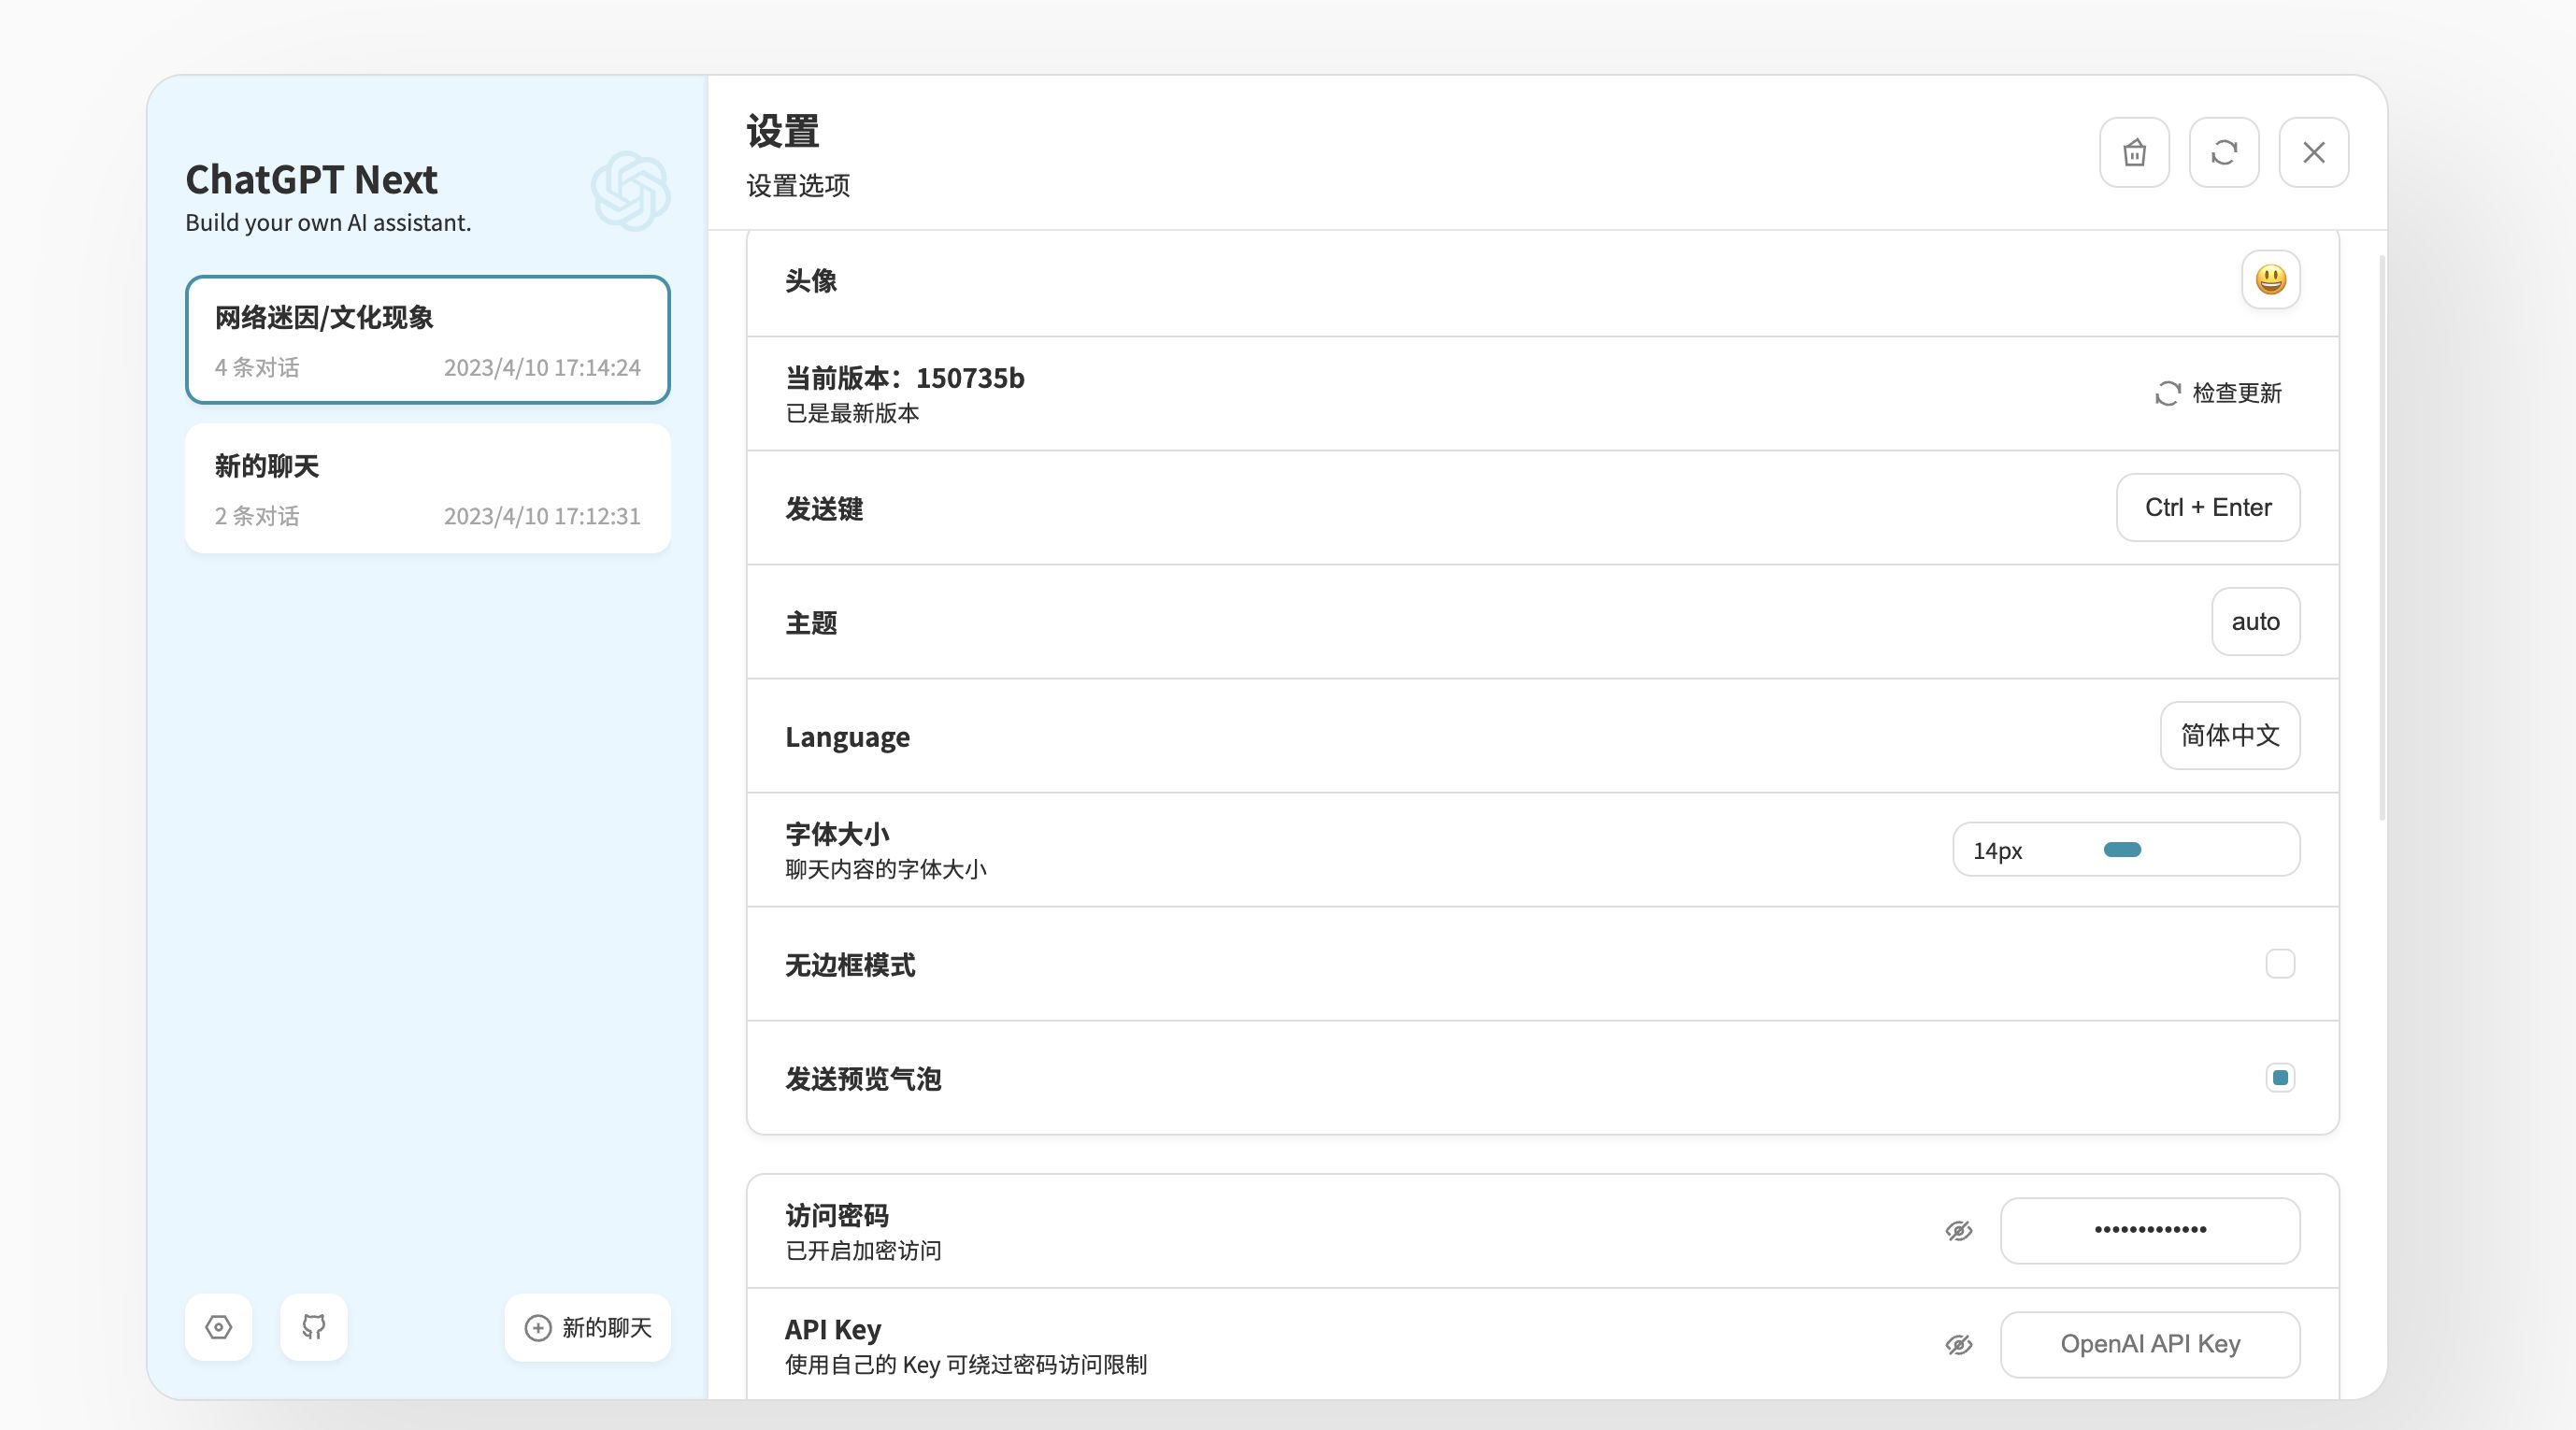Screen dimensions: 2576x1430
Task: Click the trash clear-data icon in header
Action: (x=2134, y=153)
